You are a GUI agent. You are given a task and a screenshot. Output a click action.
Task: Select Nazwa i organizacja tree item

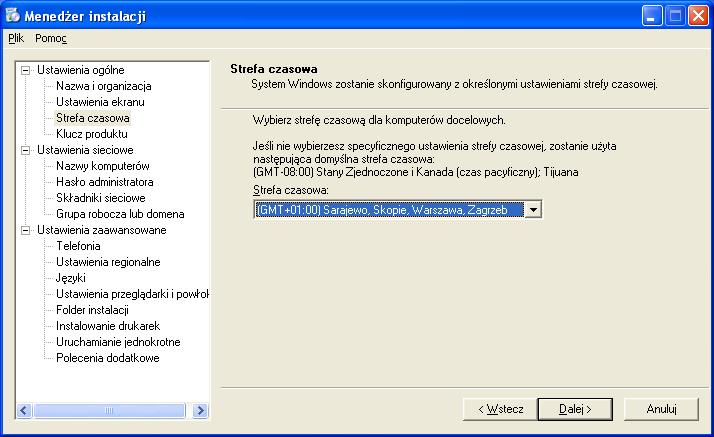104,86
